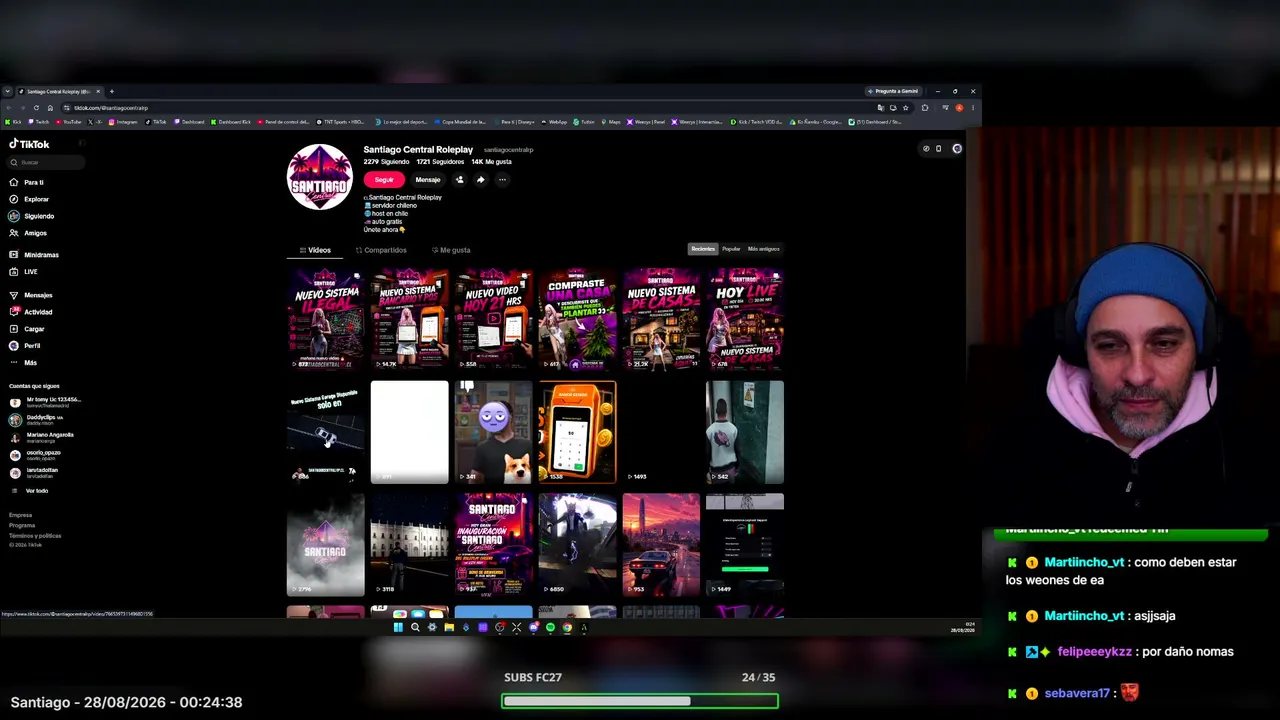Open the browser extensions puzzle icon

(x=925, y=108)
